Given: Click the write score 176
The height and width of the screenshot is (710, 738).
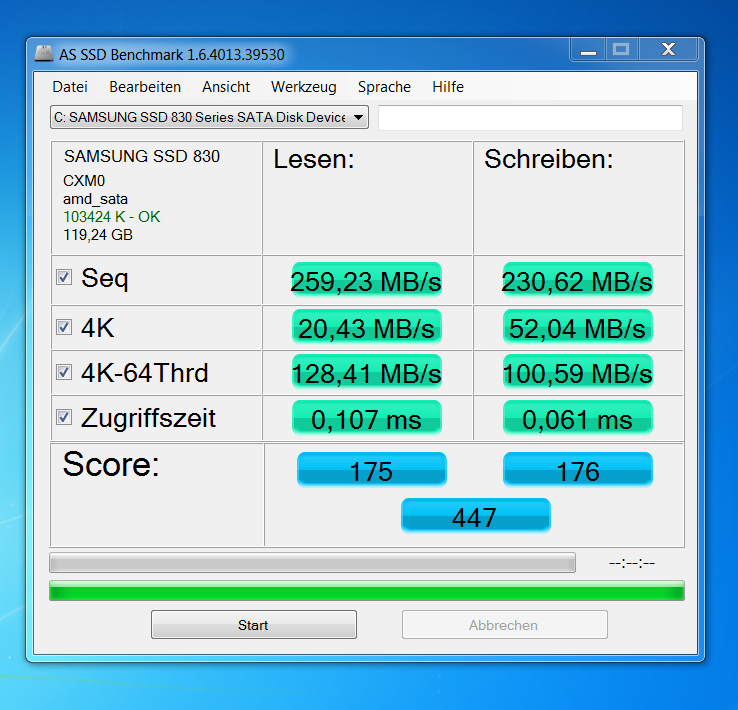Looking at the screenshot, I should point(578,470).
